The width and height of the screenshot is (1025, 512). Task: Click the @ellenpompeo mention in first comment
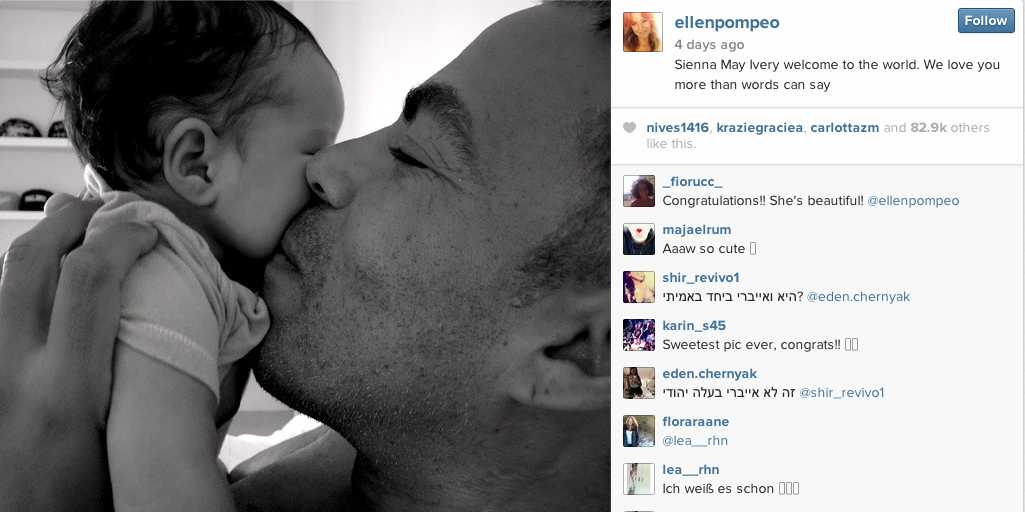click(913, 201)
